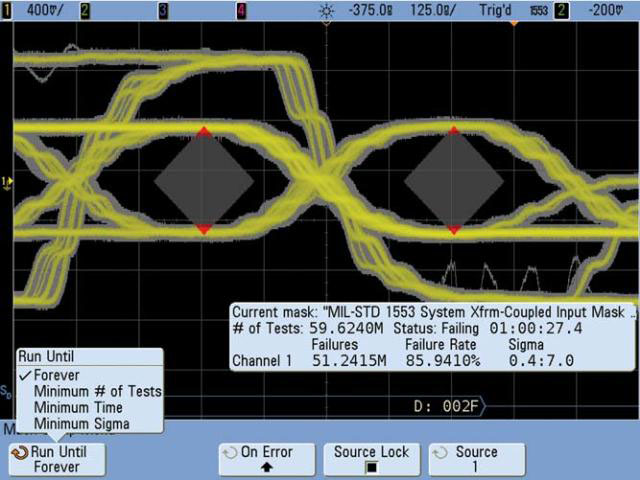Screen dimensions: 640x480
Task: Click the channel 1 indicator in status bar
Action: tap(7, 8)
